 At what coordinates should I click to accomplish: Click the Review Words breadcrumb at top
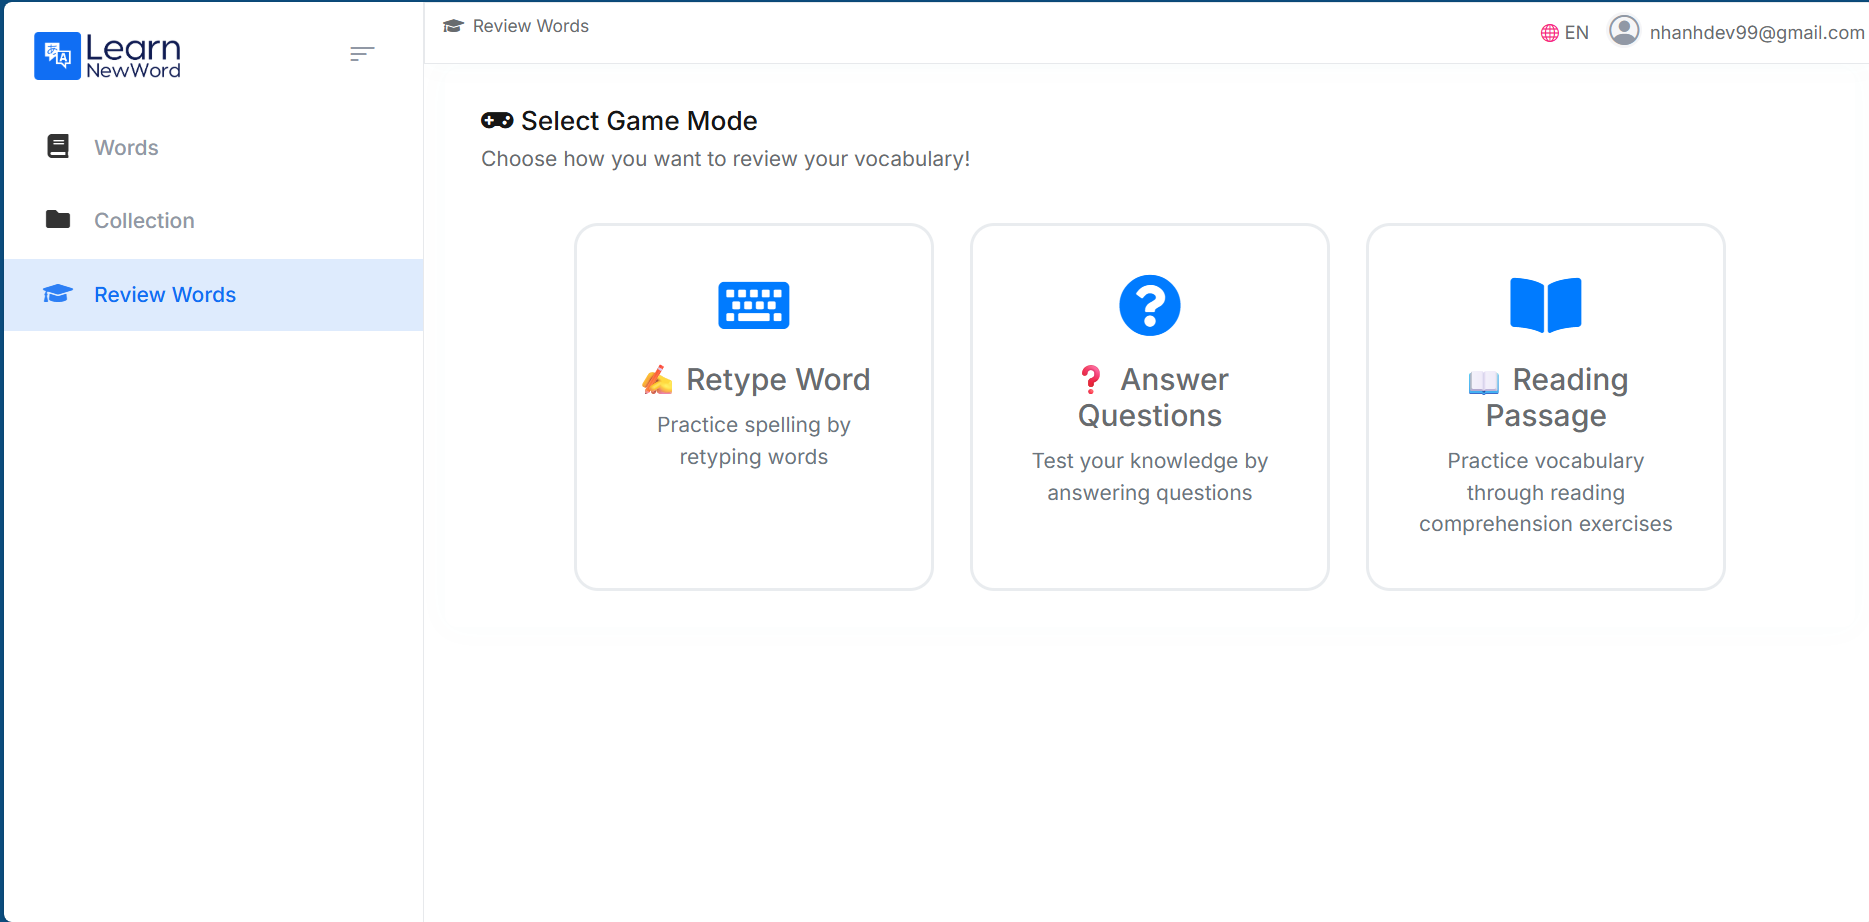coord(530,26)
